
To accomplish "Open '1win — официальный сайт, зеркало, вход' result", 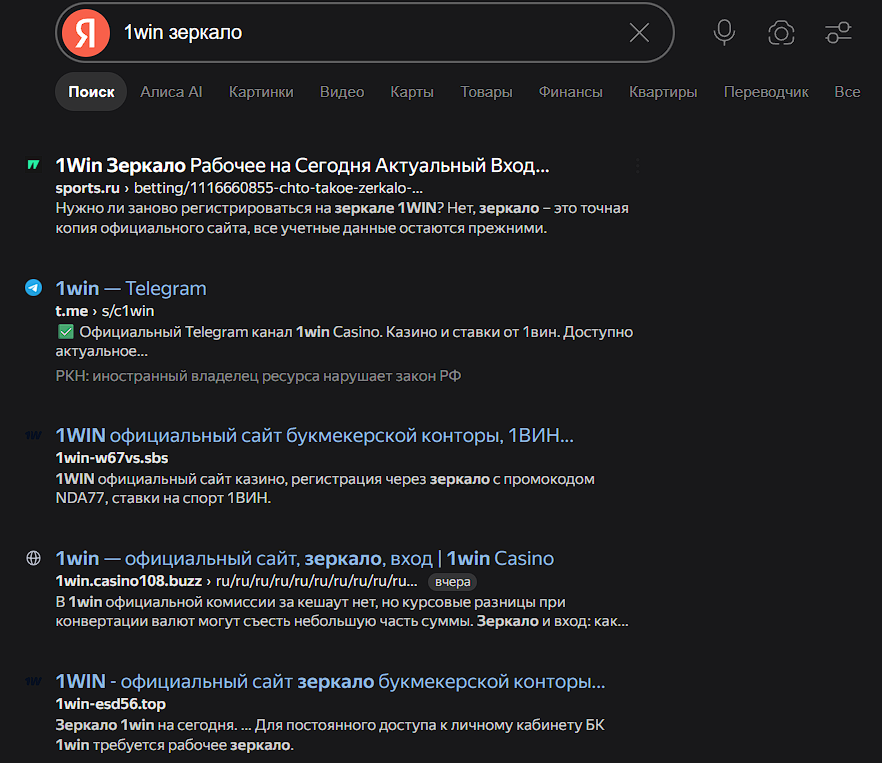I will click(x=305, y=558).
